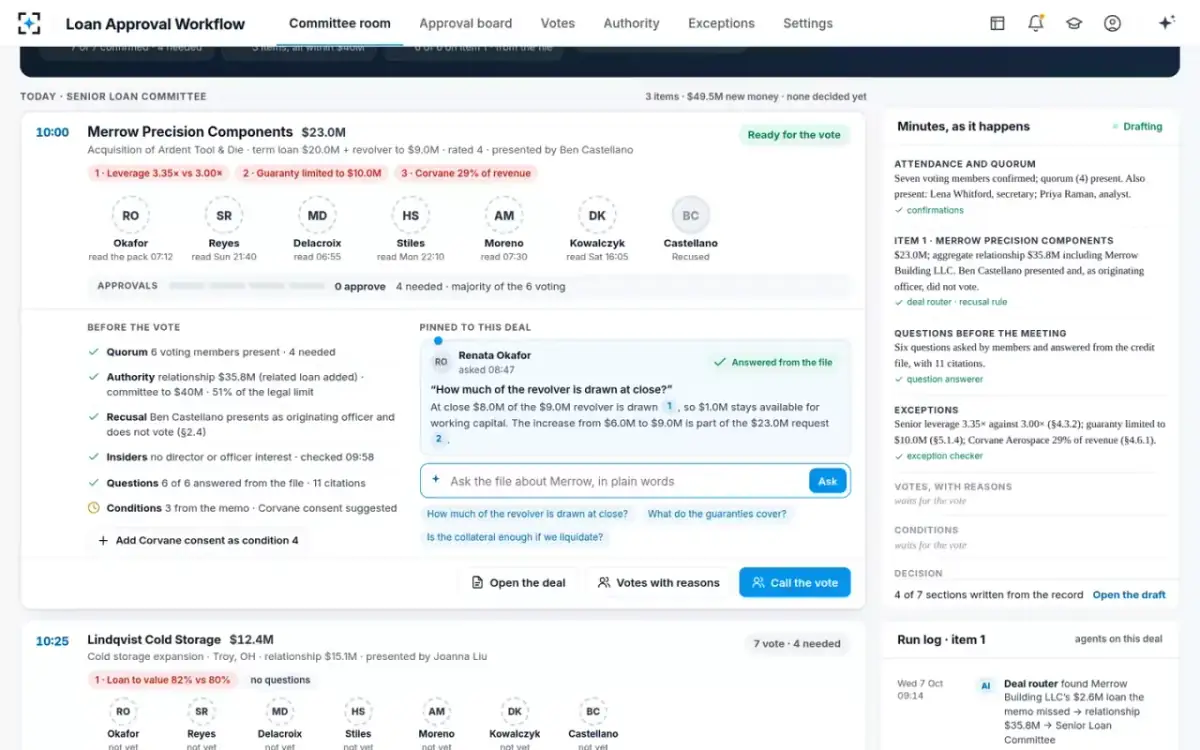Click the Ready for the vote badge

[x=795, y=135]
